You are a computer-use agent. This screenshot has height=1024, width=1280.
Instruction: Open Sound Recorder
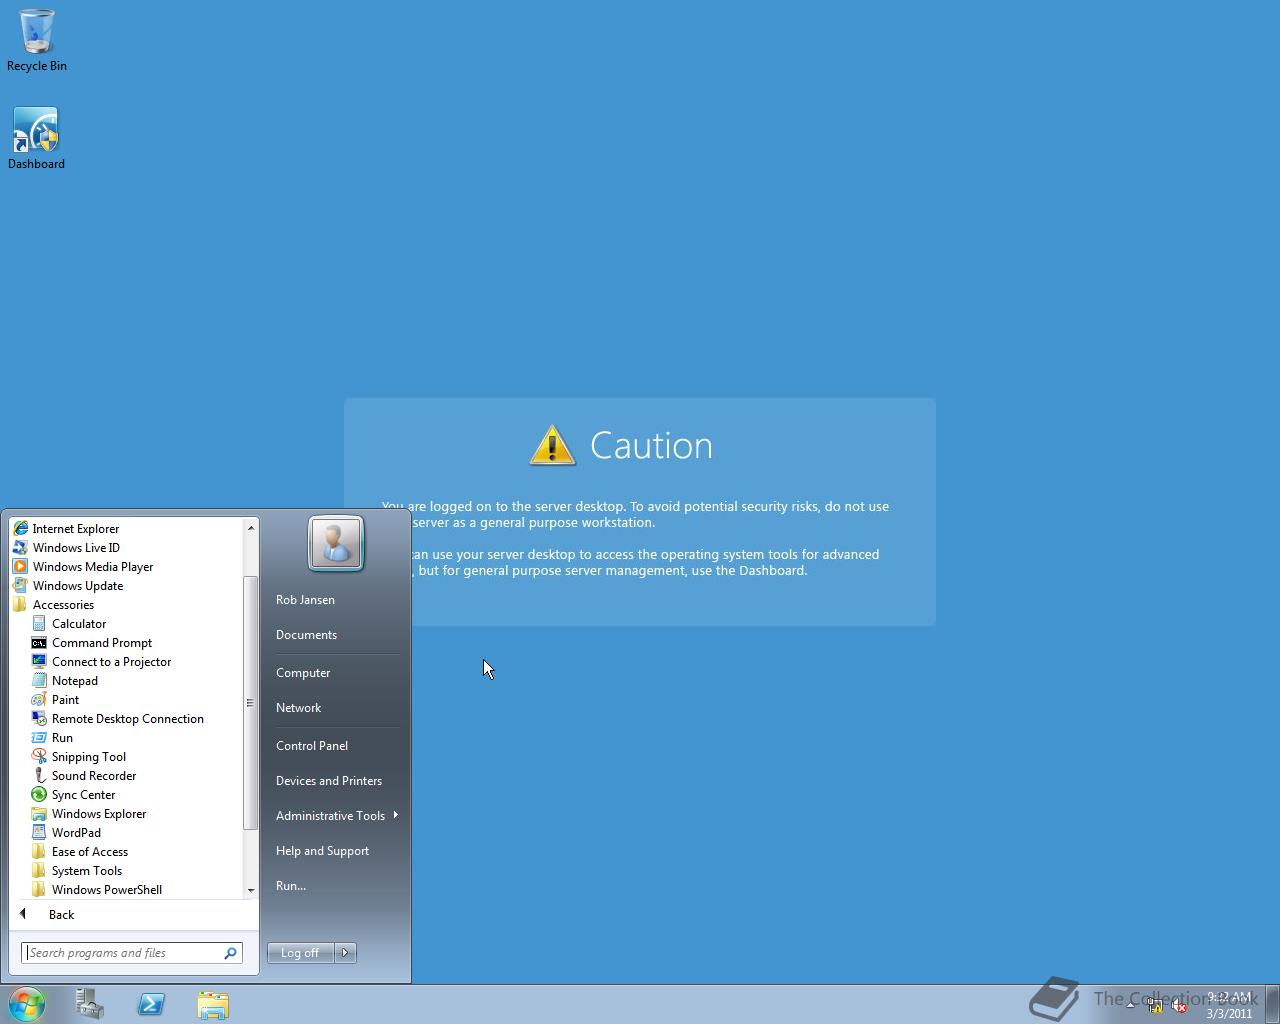[x=84, y=775]
